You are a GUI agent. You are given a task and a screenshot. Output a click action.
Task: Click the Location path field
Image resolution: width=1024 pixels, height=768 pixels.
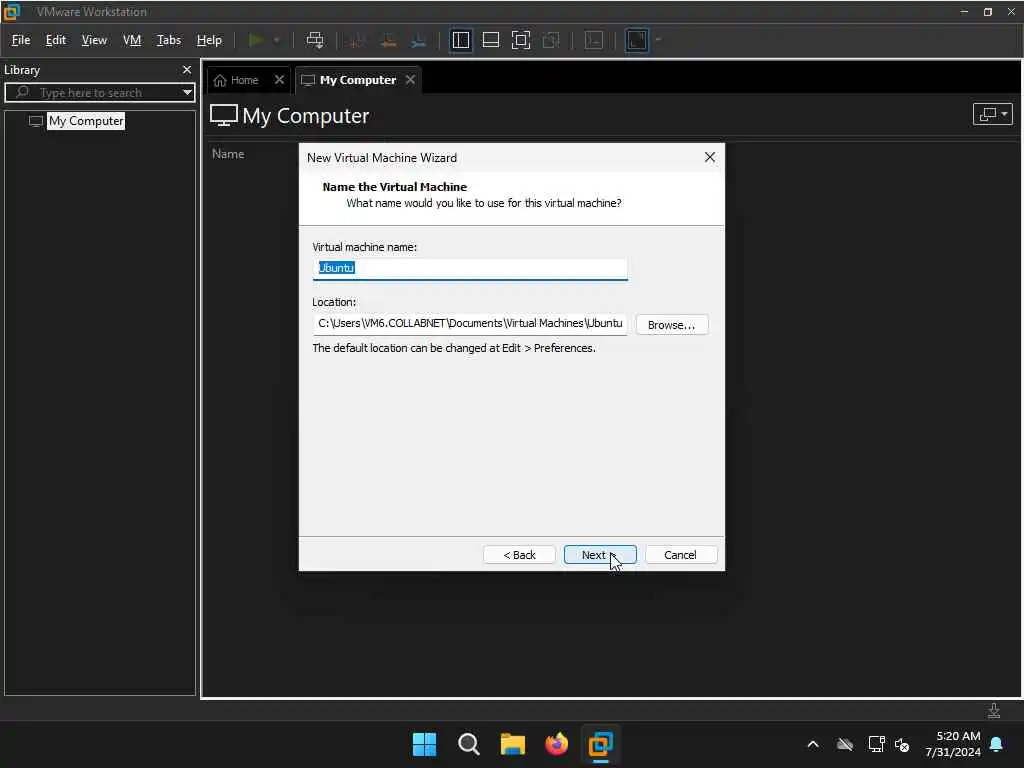point(470,324)
